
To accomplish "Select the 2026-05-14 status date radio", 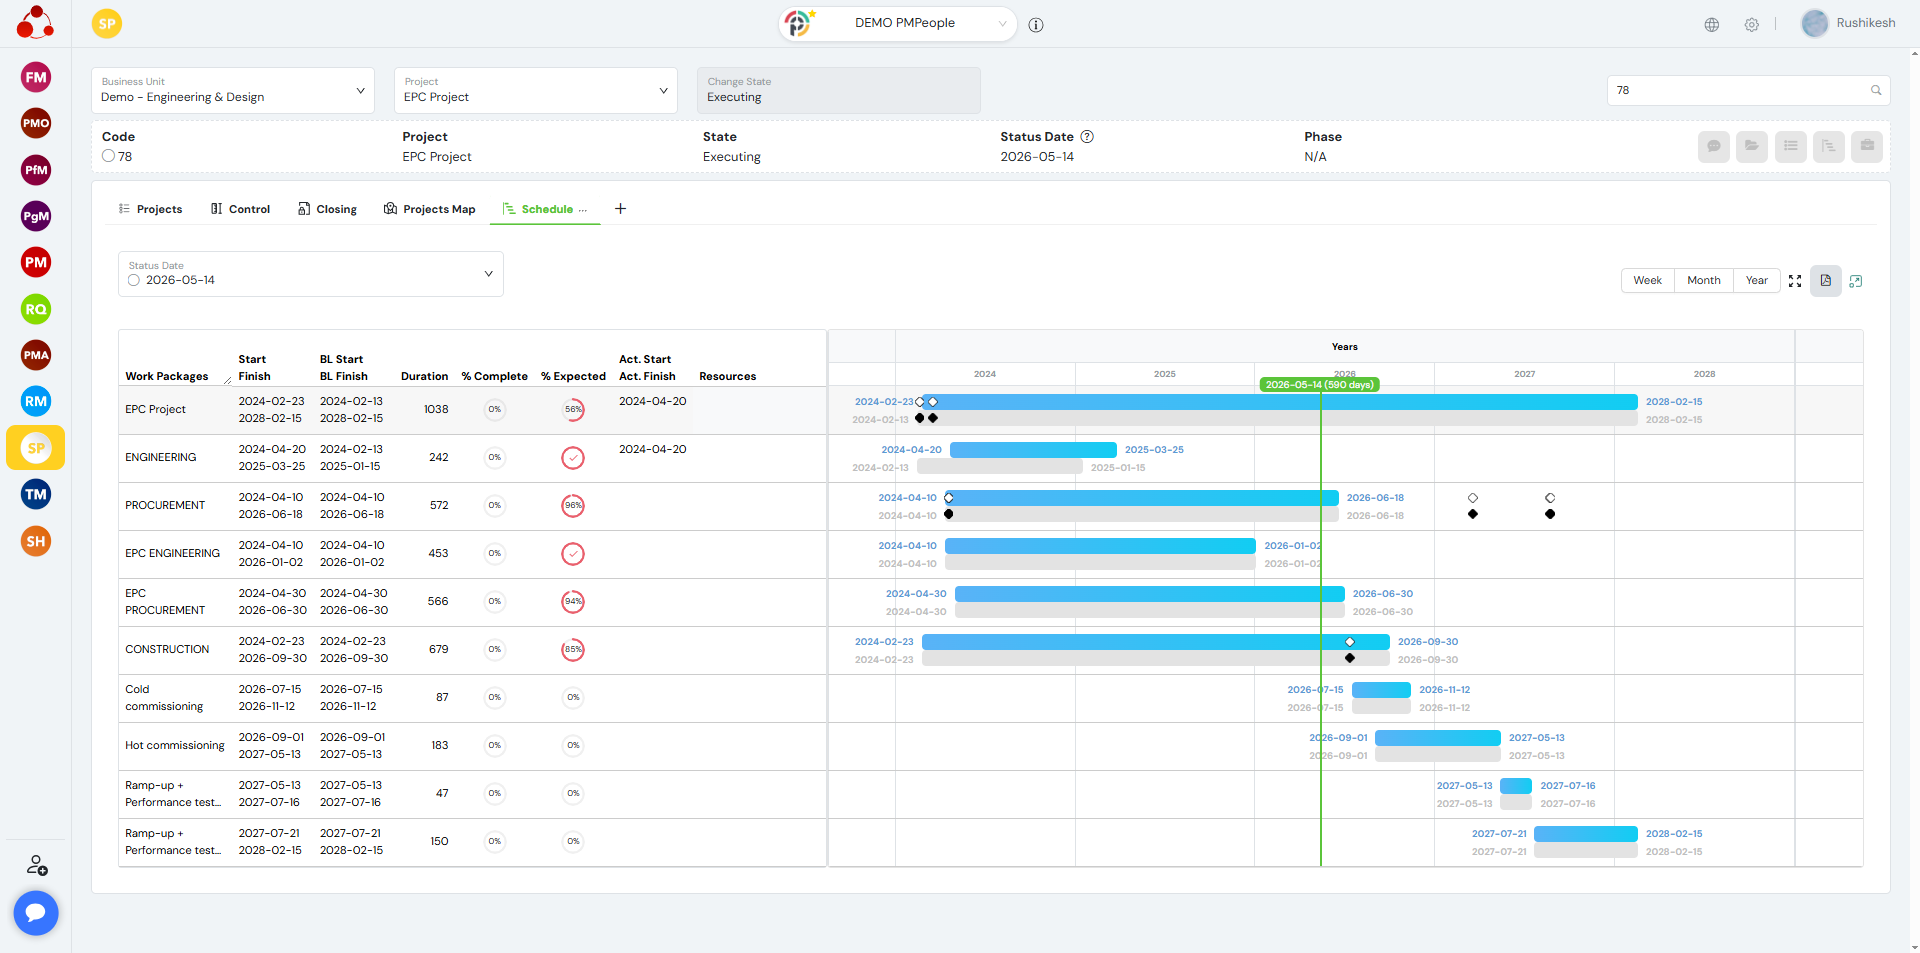I will coord(134,280).
